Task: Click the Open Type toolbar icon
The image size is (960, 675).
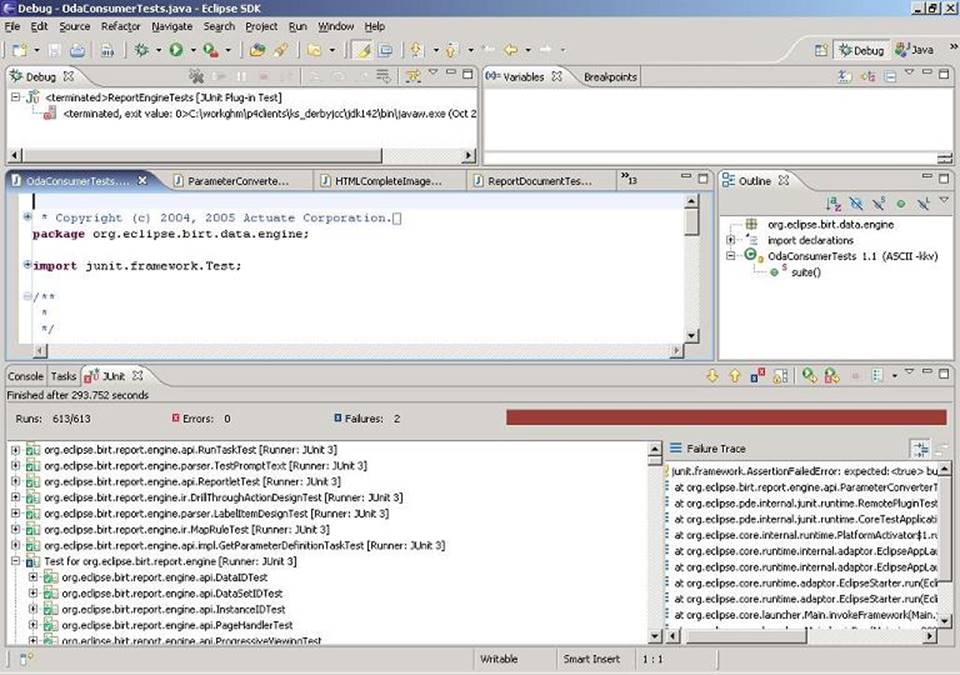Action: 258,50
